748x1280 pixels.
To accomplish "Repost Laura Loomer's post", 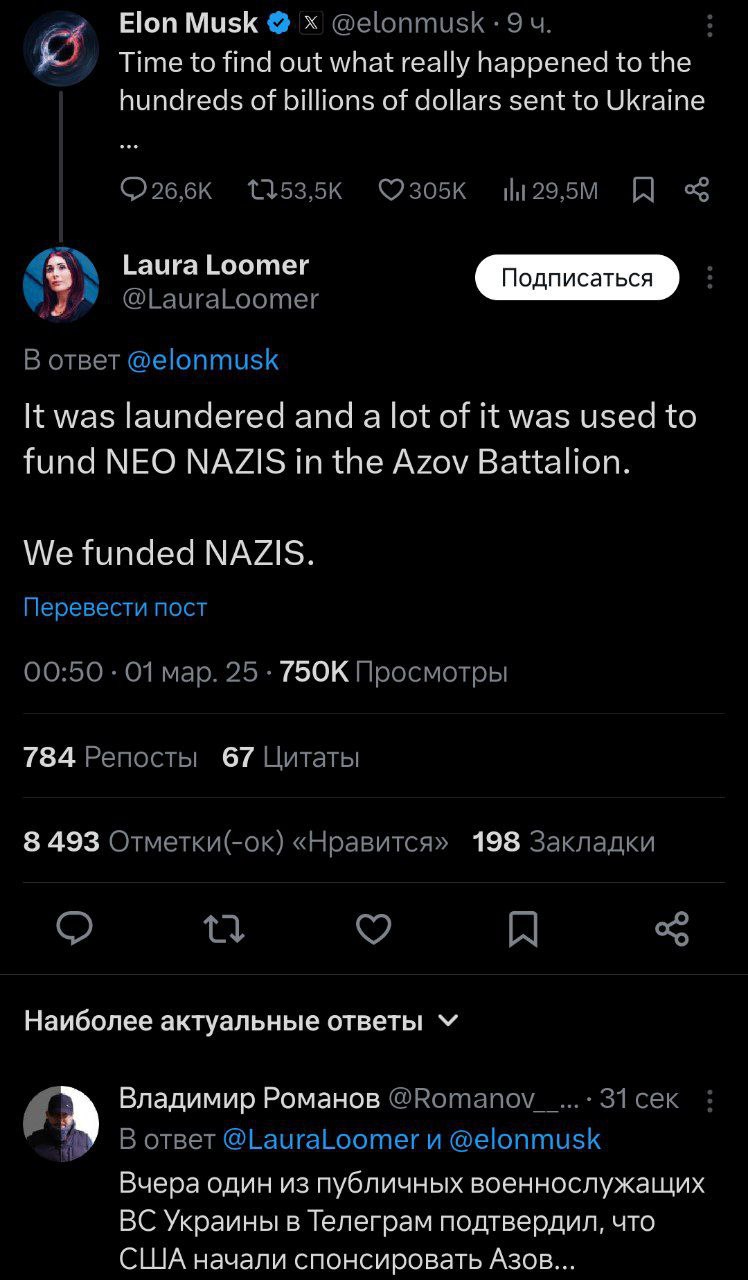I will (x=224, y=930).
